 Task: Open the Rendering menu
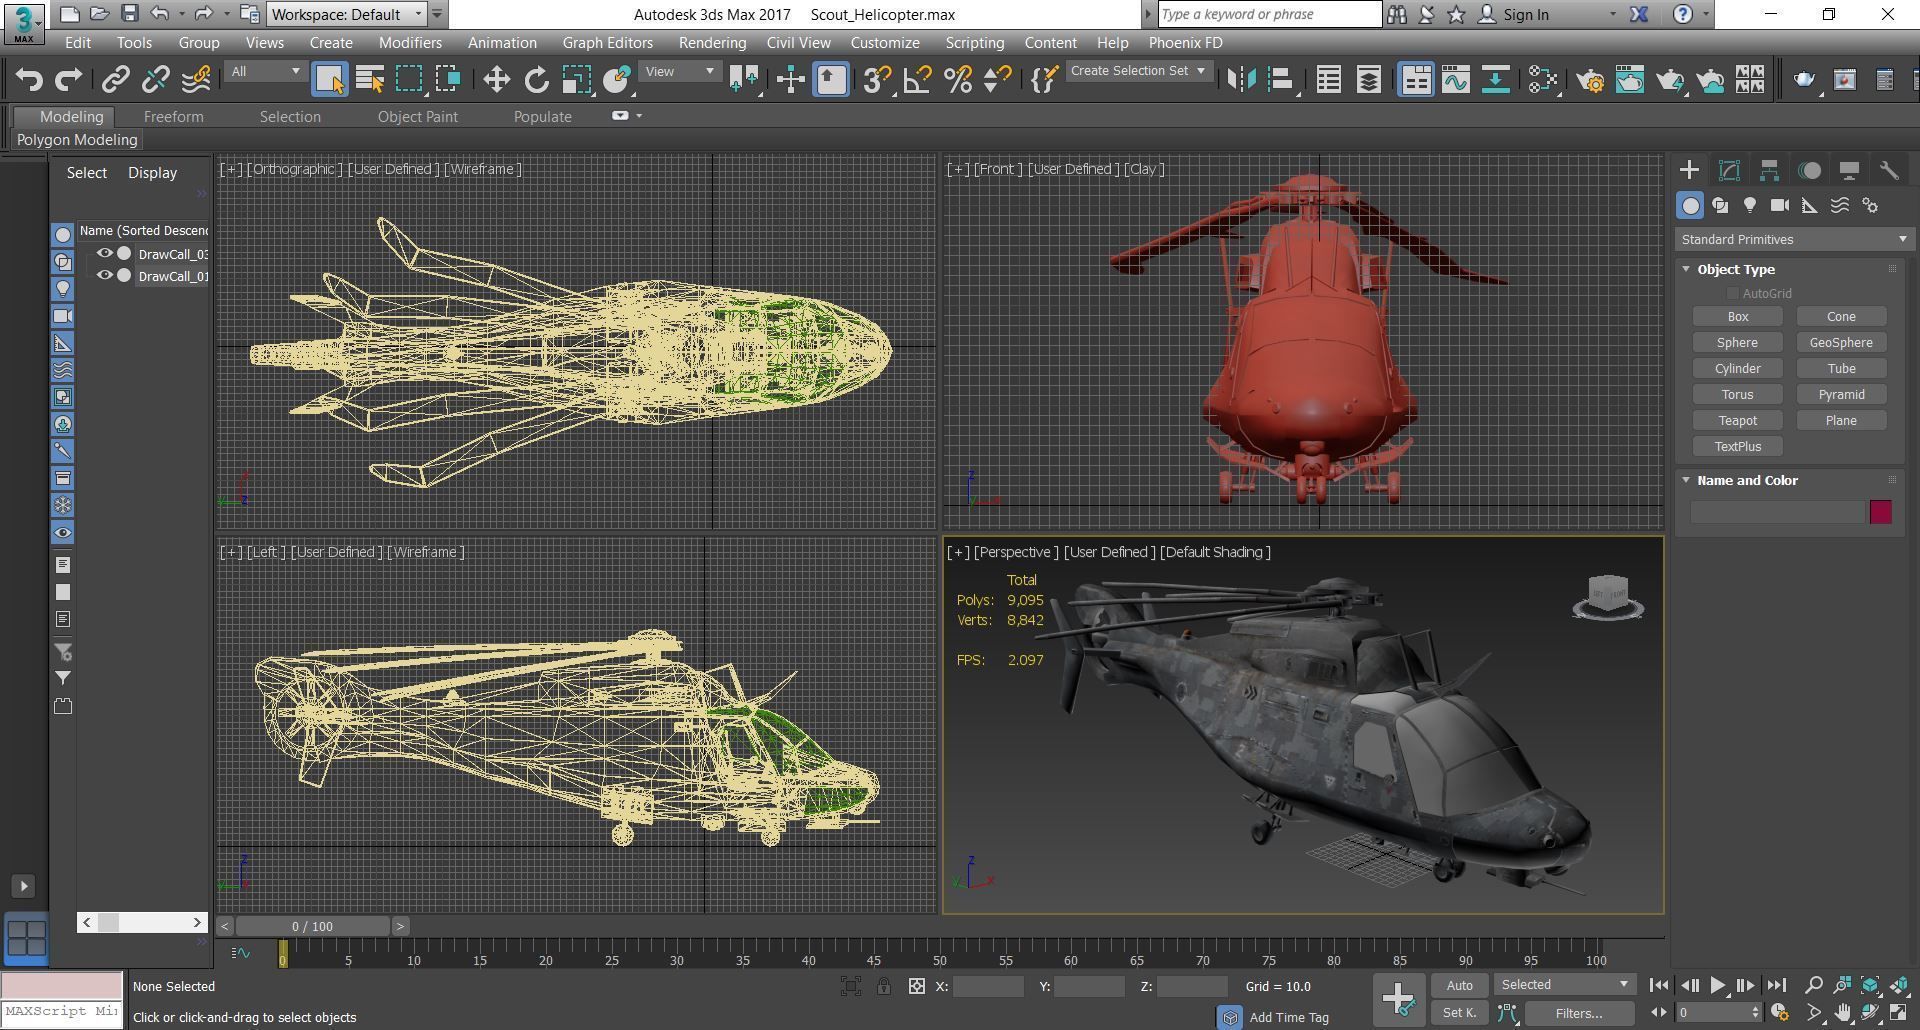712,43
